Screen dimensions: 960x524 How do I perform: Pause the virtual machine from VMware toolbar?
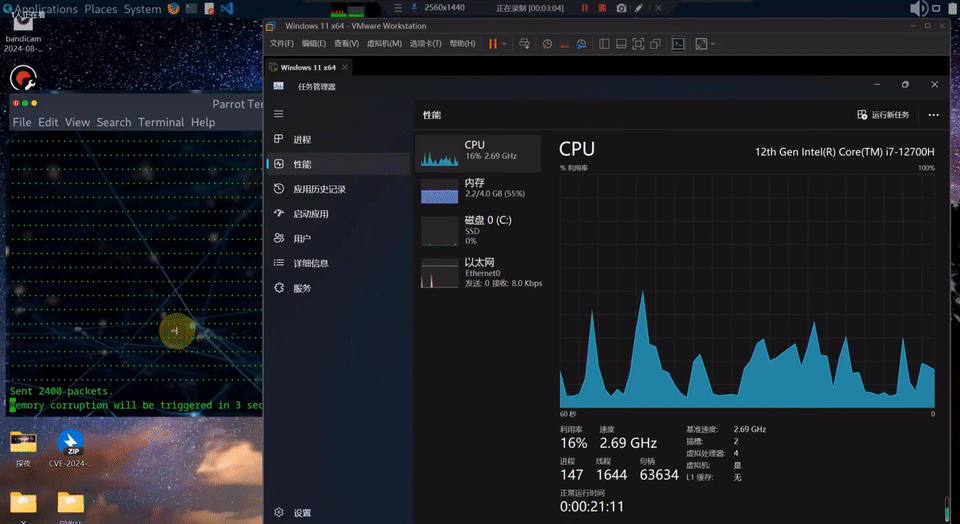tap(492, 44)
